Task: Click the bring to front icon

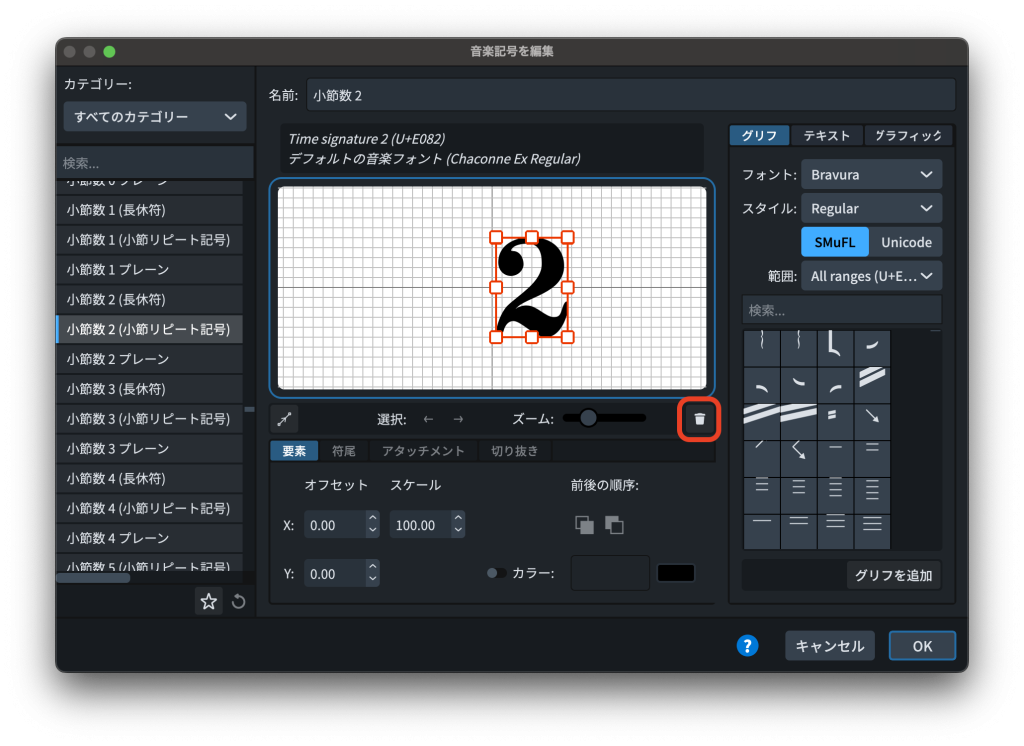Action: point(584,525)
